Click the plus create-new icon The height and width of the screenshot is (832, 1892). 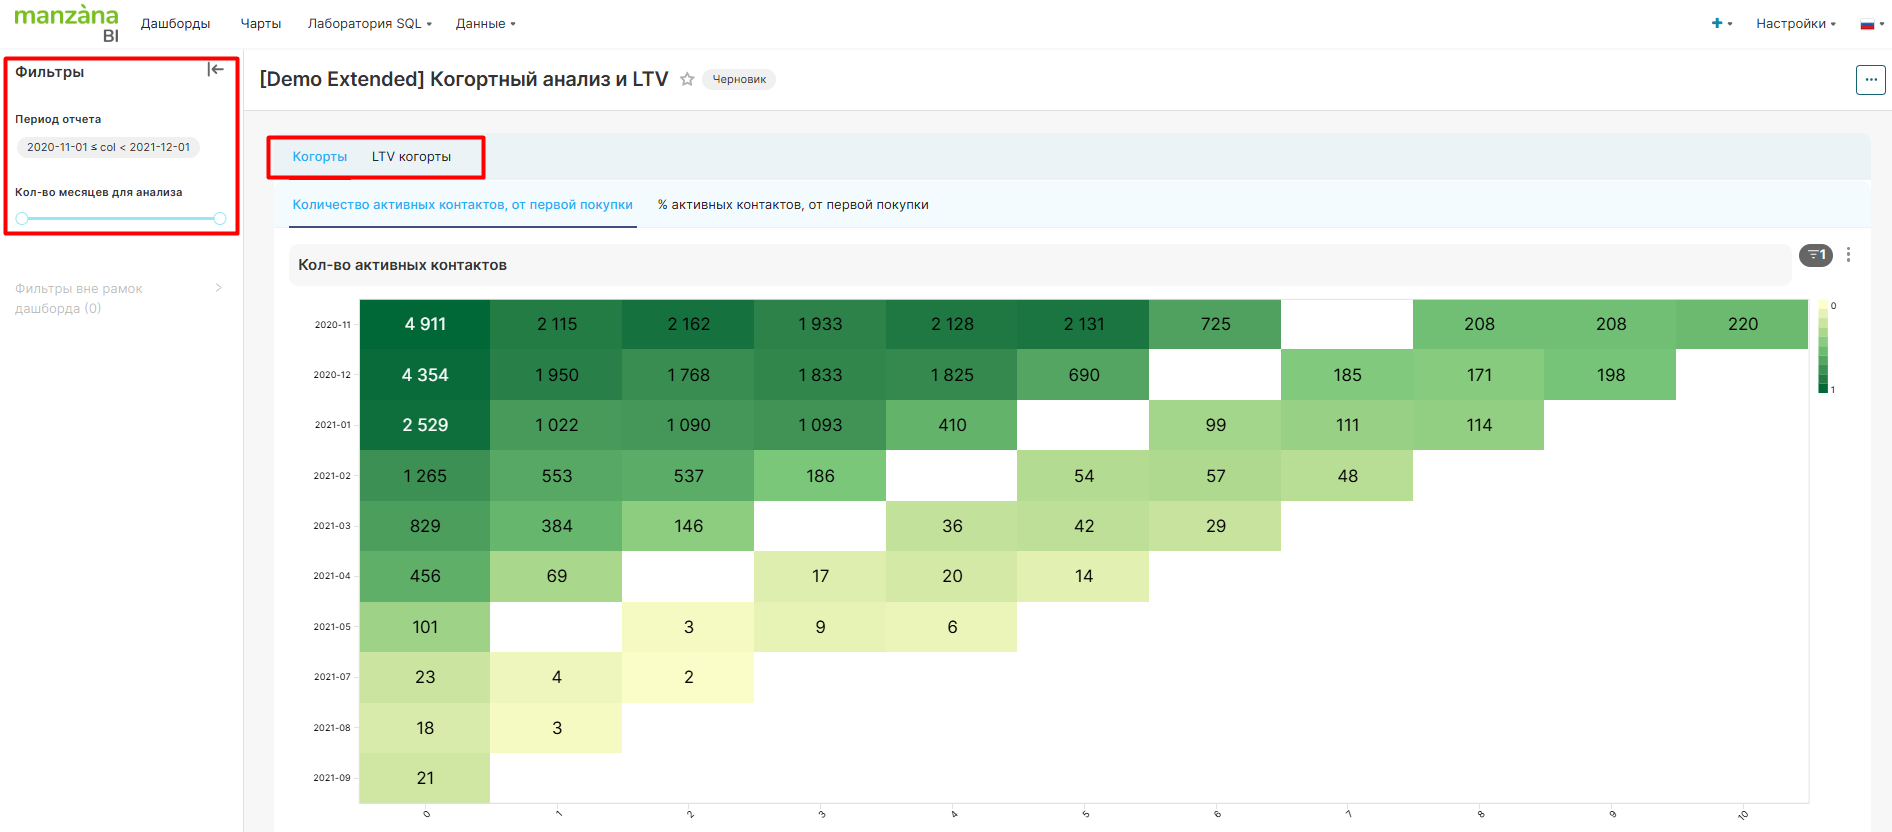(x=1717, y=23)
